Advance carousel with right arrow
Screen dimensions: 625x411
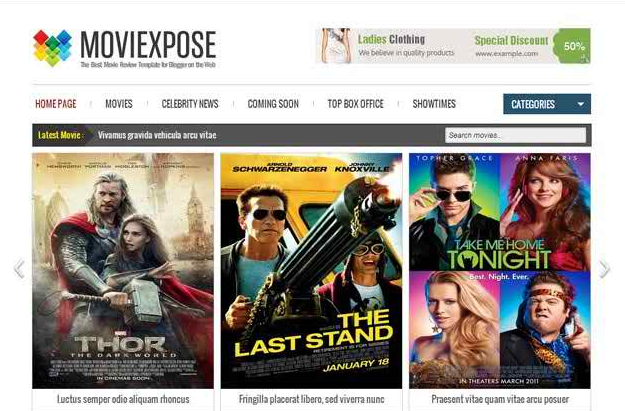(604, 269)
